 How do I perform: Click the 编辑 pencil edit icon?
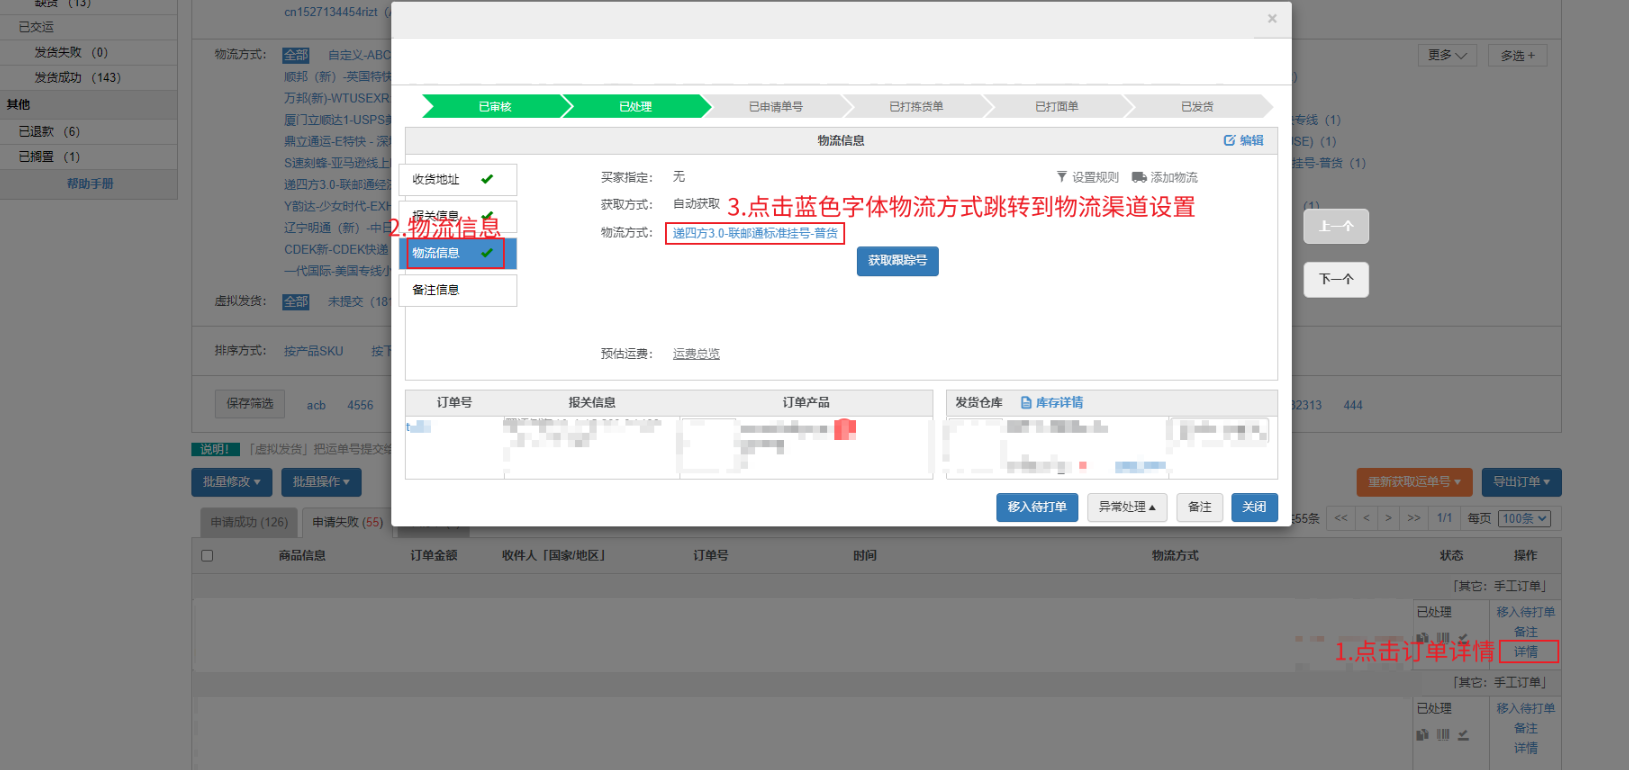1229,141
